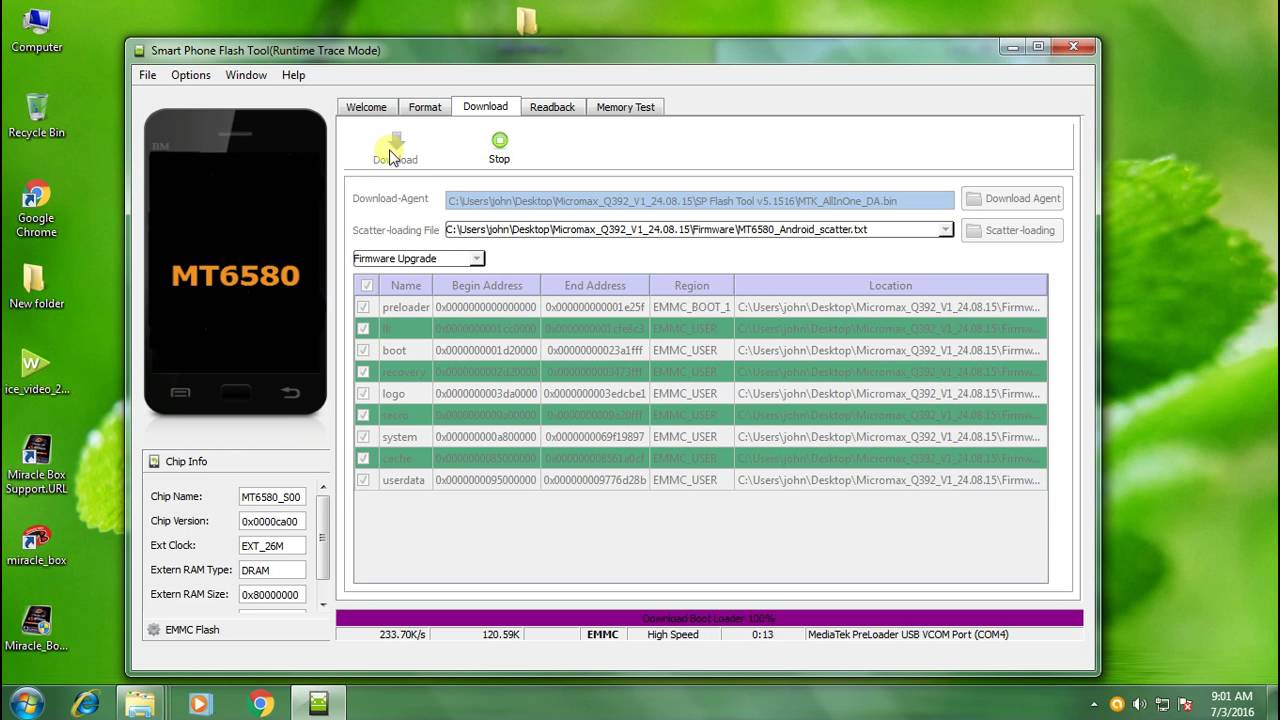
Task: Open Google Chrome from the taskbar
Action: (x=261, y=703)
